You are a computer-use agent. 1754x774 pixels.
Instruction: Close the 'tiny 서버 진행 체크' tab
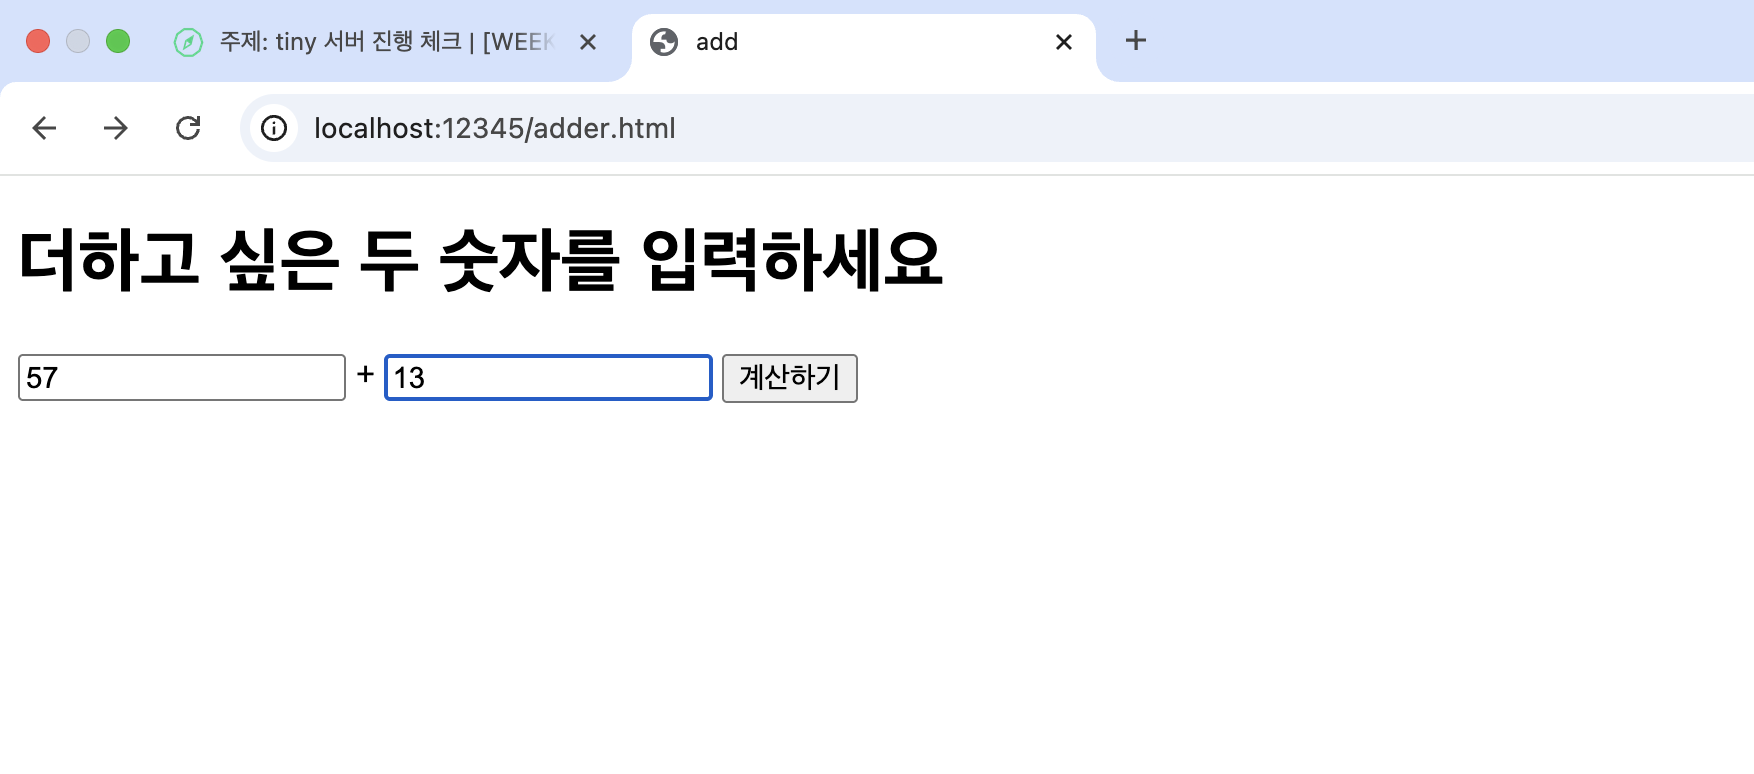pos(588,42)
